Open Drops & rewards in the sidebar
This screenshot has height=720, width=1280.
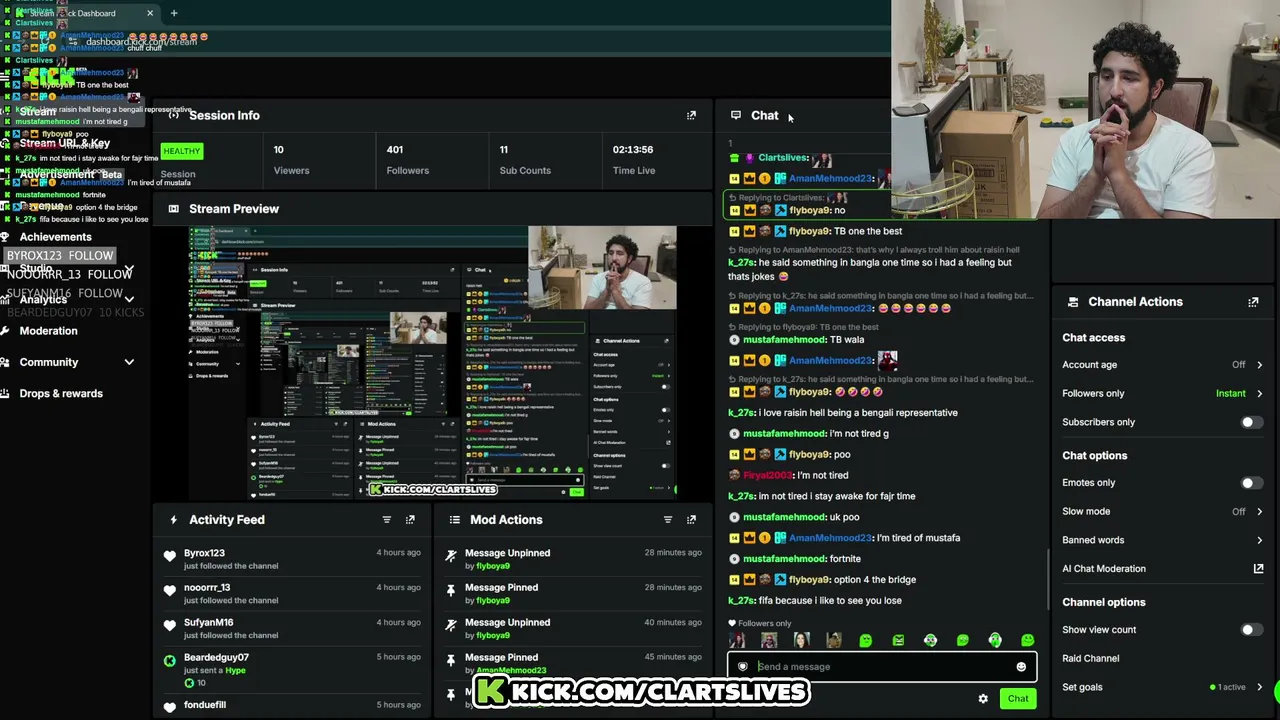[x=61, y=394]
